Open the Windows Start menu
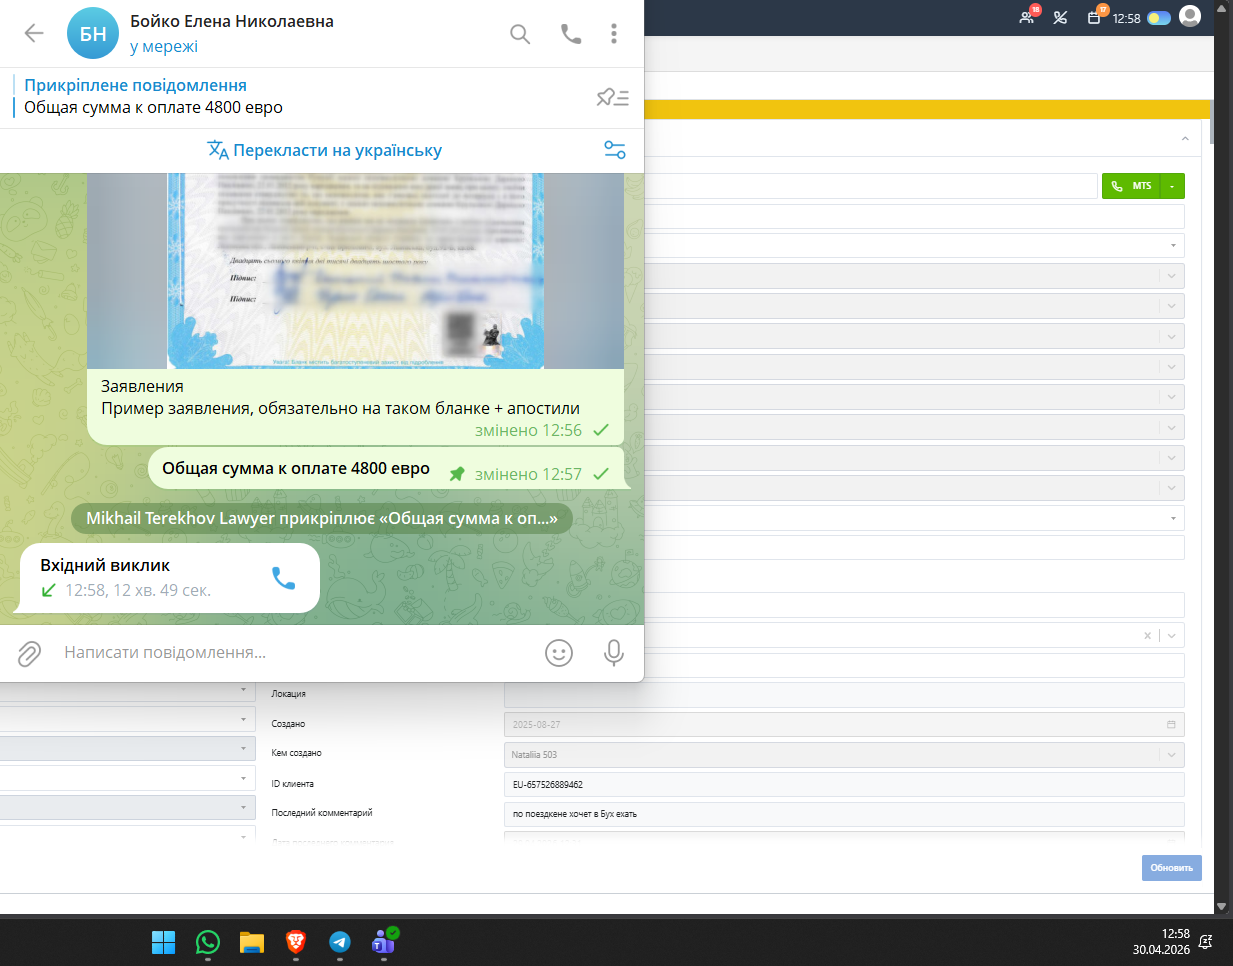 click(163, 942)
